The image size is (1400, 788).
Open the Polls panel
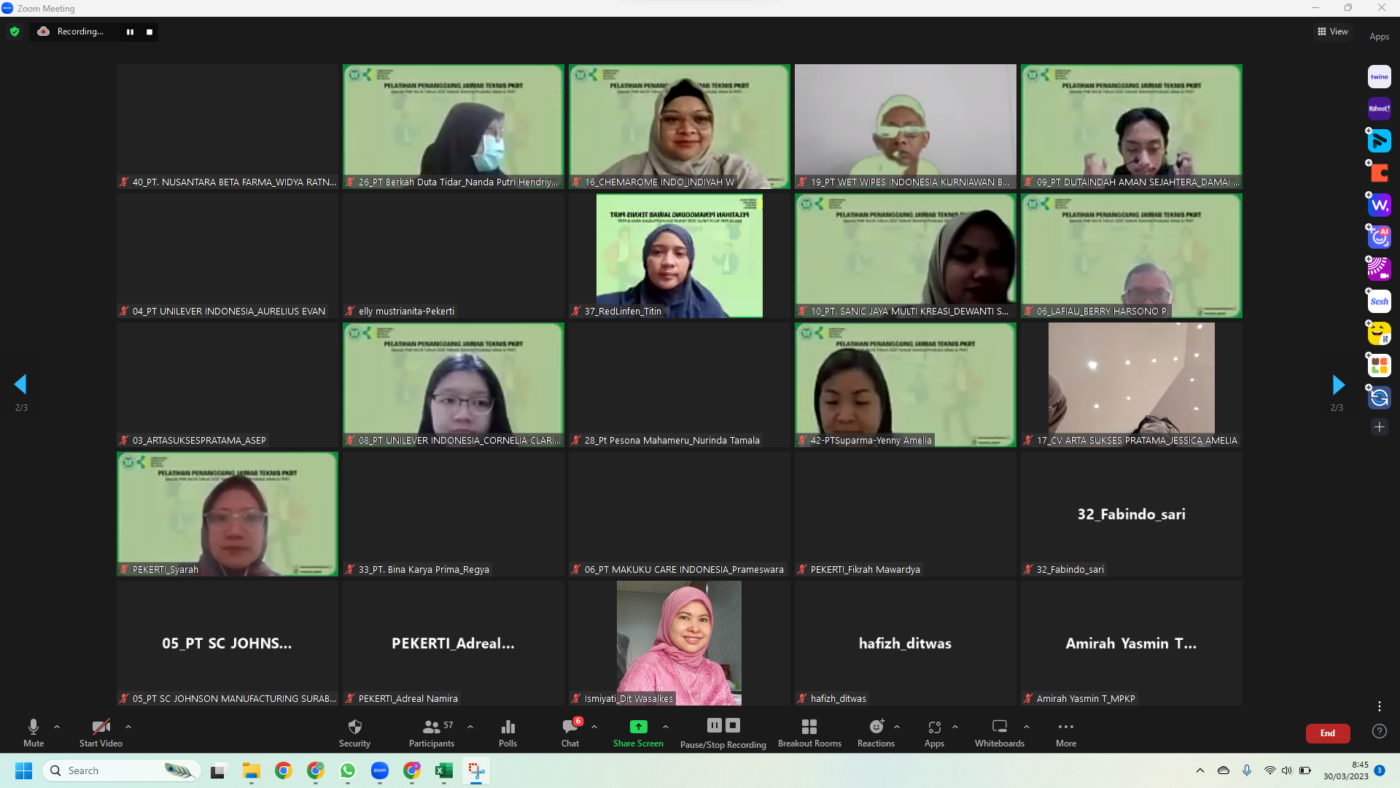(x=508, y=732)
